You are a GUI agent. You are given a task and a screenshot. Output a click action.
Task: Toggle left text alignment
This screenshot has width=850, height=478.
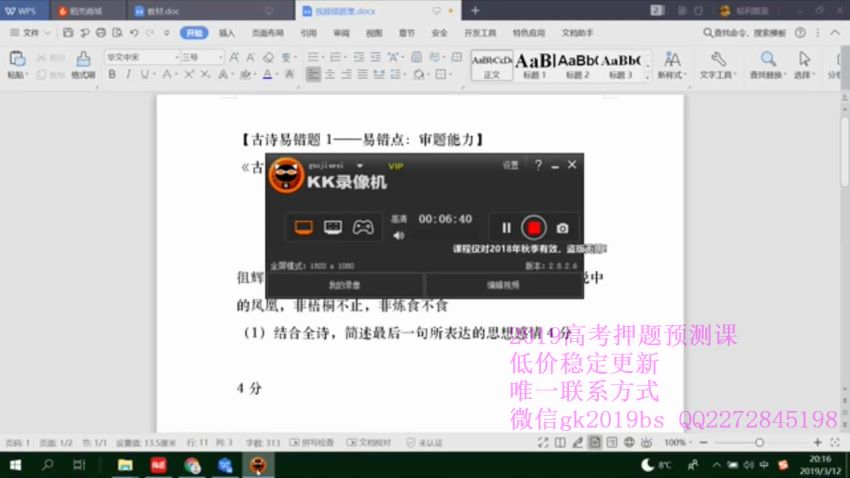click(x=313, y=74)
